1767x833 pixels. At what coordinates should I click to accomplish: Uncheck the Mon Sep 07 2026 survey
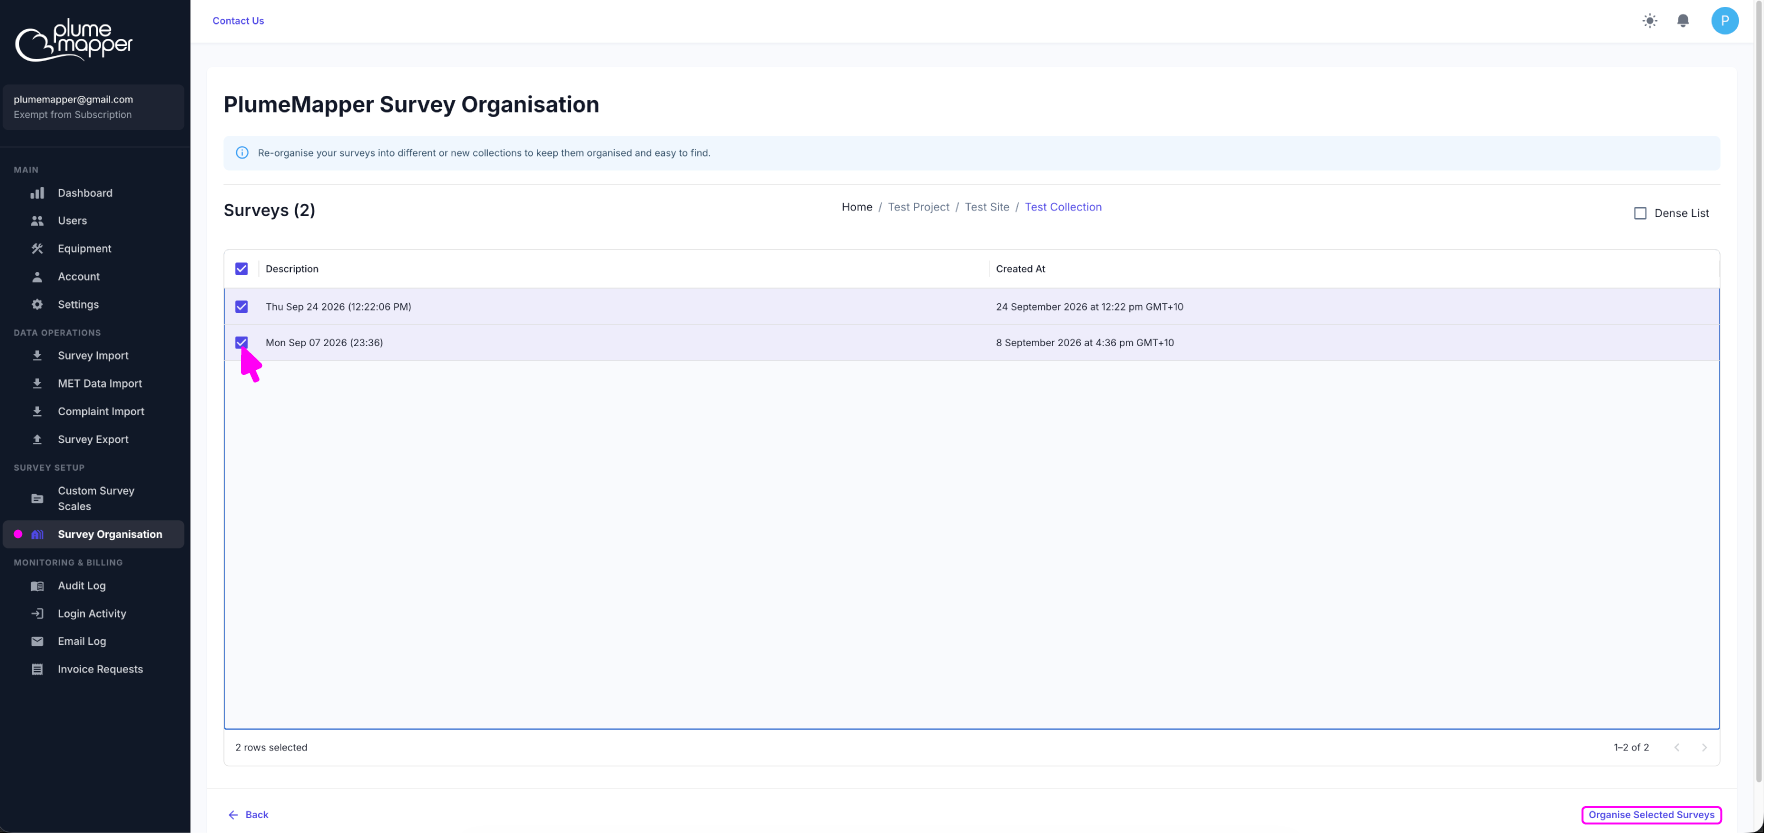(242, 343)
